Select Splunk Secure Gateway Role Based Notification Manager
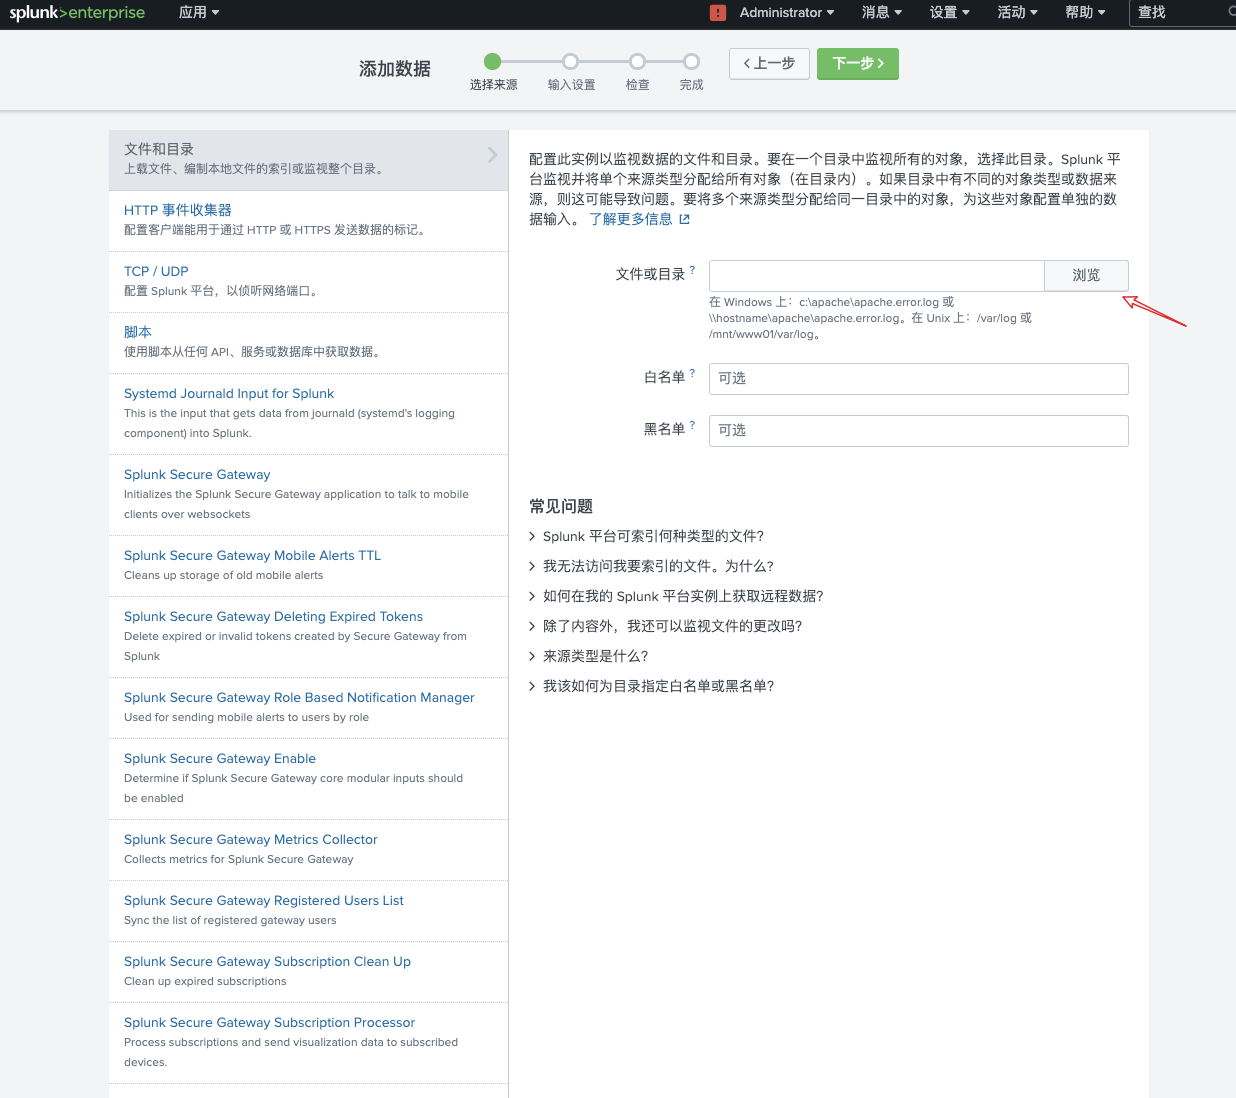The image size is (1236, 1098). (x=308, y=708)
